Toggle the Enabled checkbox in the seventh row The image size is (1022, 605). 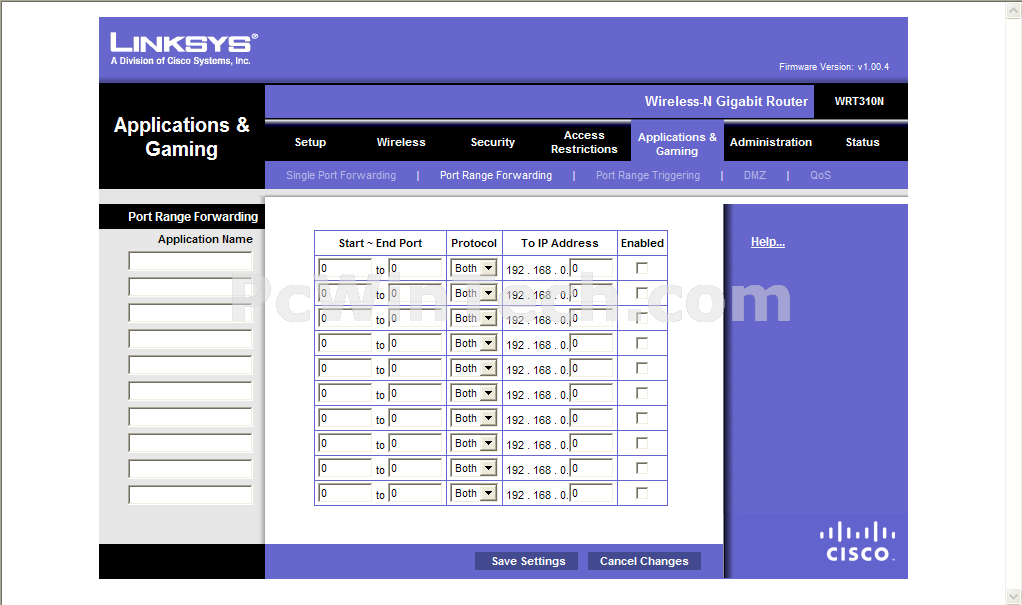[642, 418]
